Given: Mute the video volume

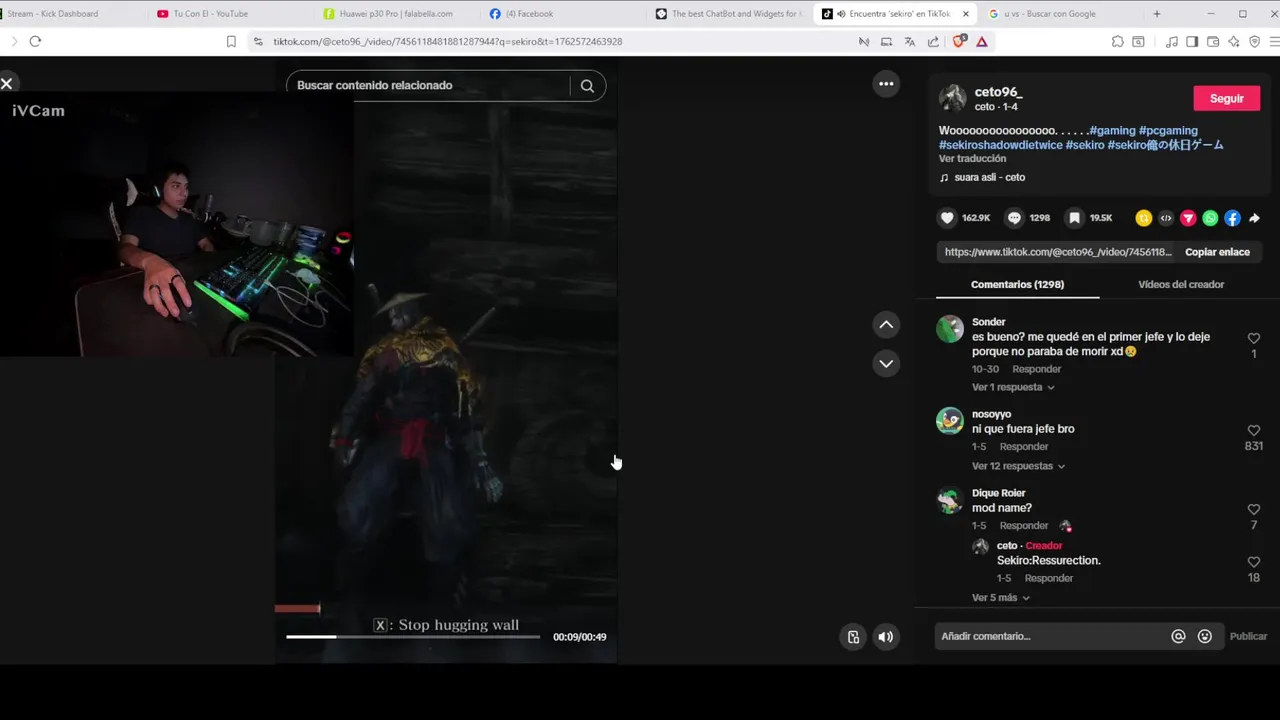Looking at the screenshot, I should [886, 637].
